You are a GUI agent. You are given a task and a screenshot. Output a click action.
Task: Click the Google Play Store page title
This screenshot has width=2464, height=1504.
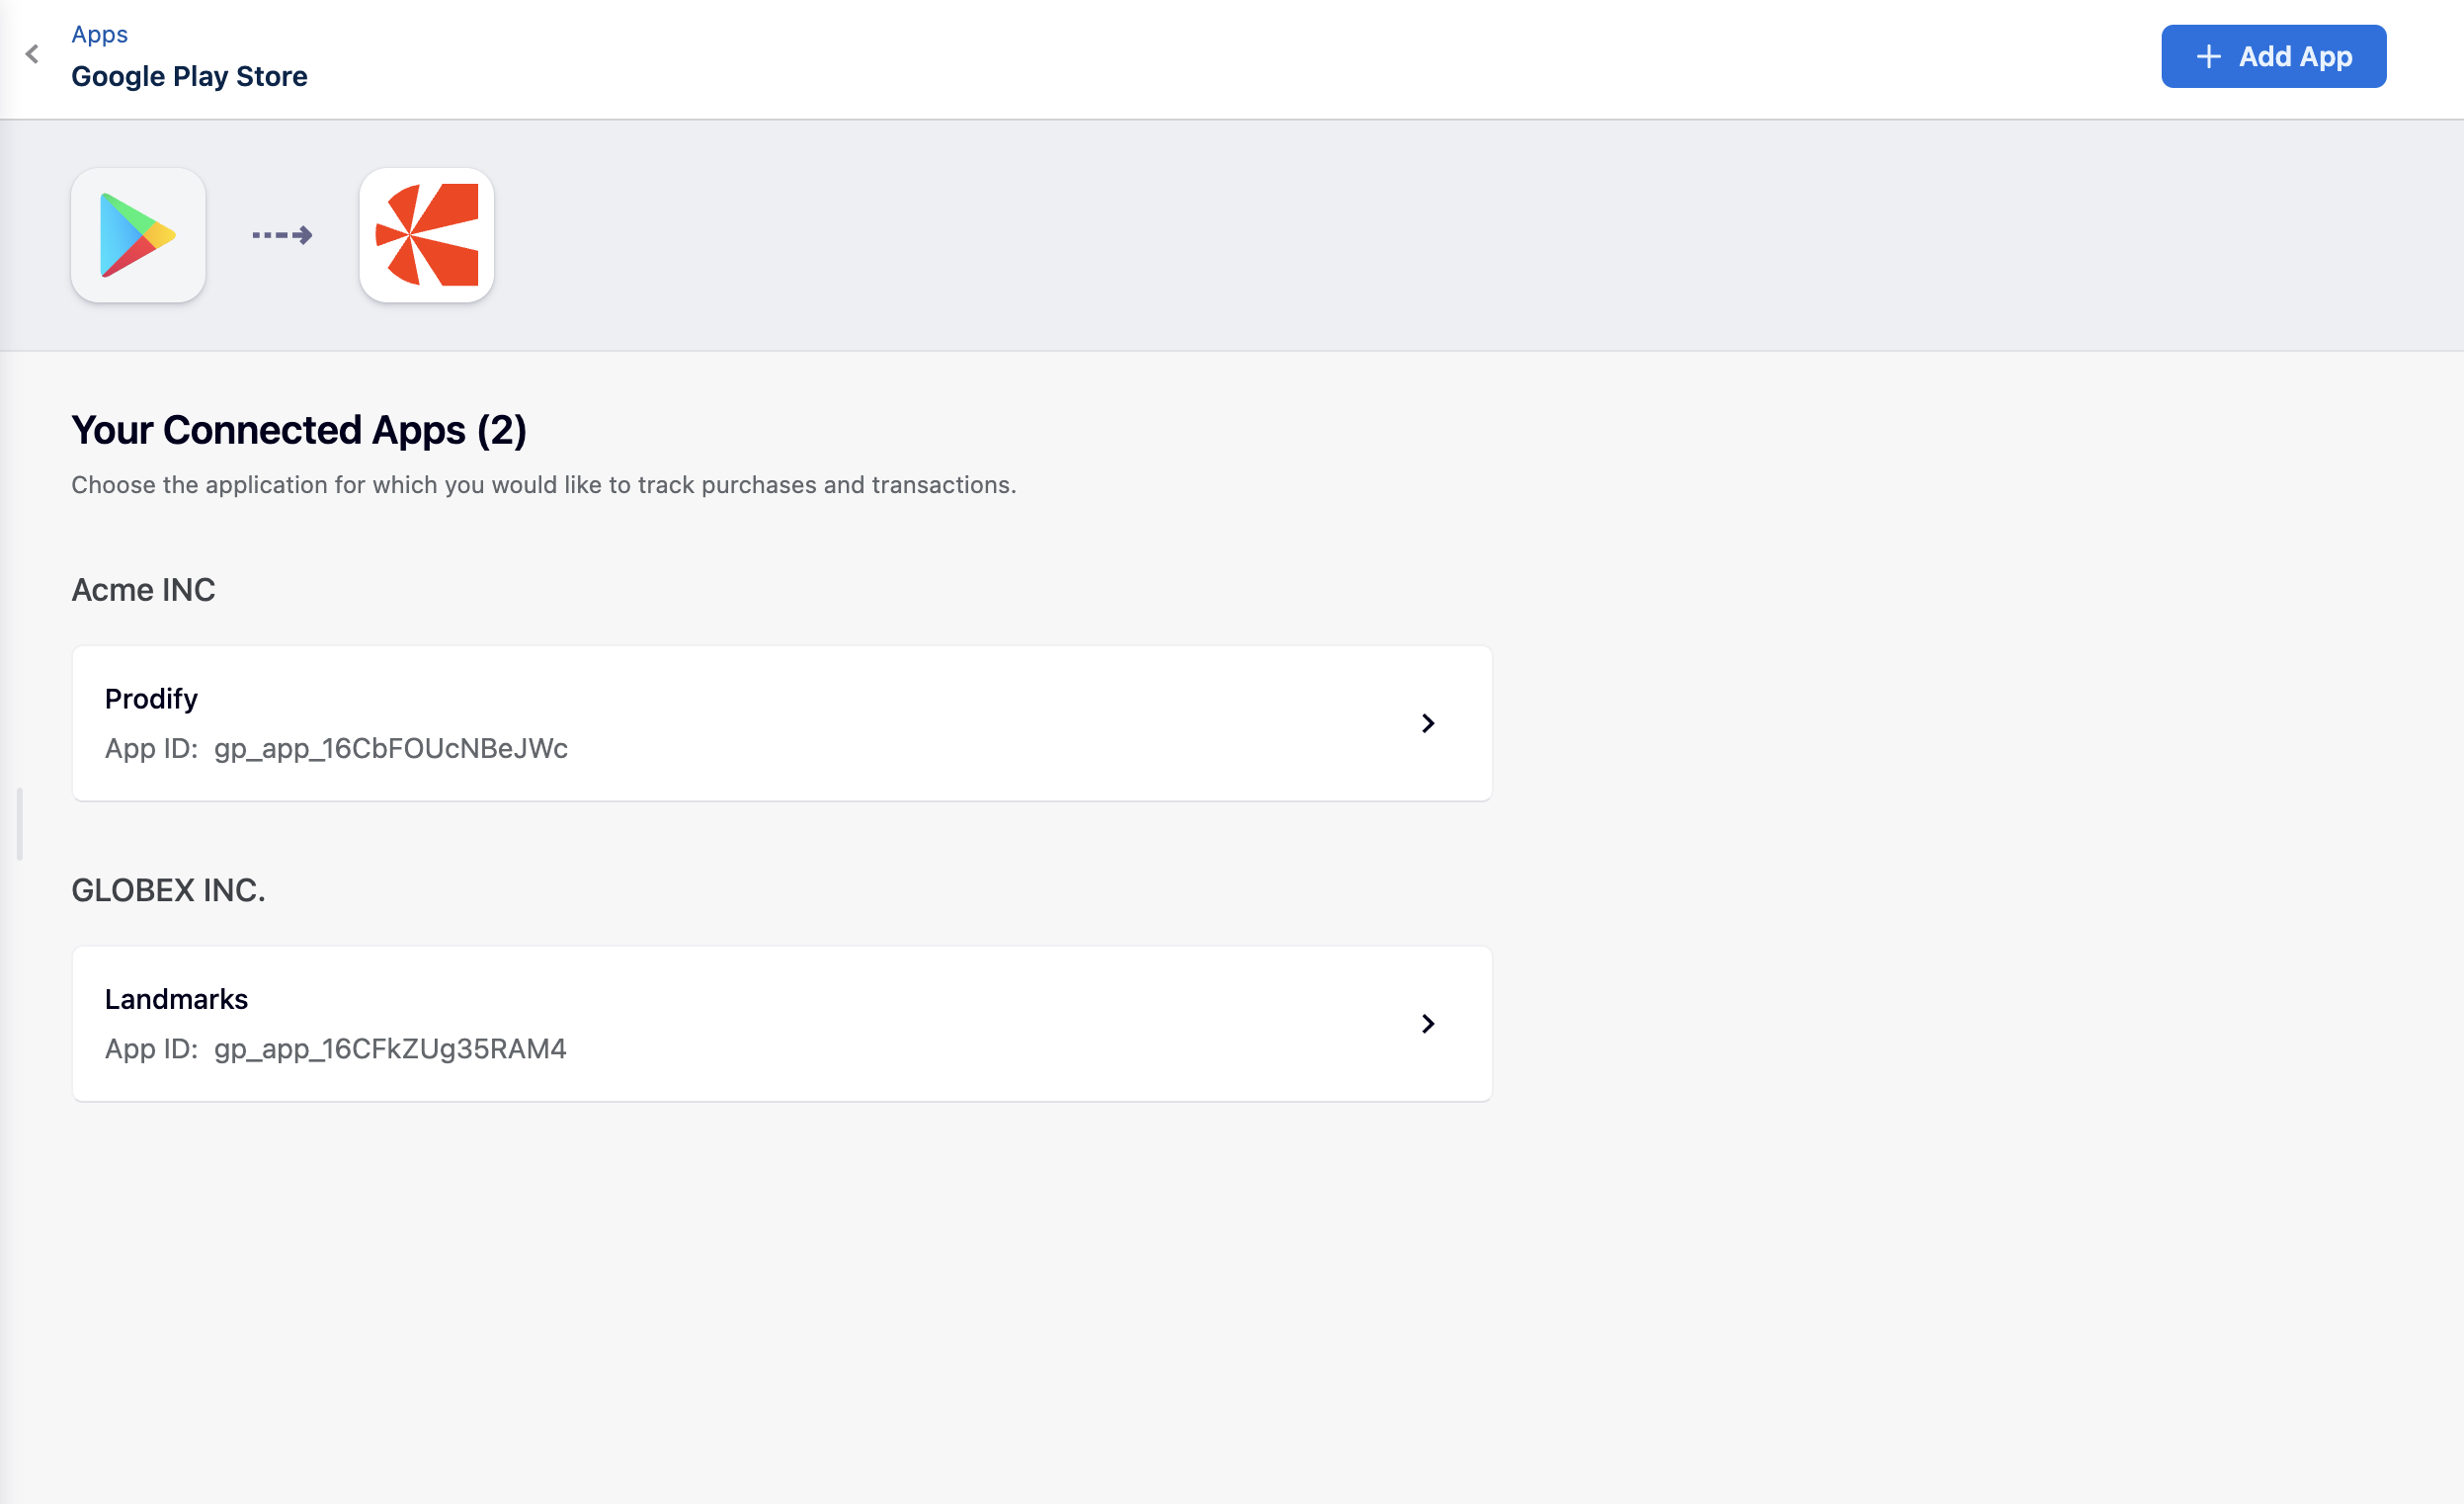(x=189, y=76)
